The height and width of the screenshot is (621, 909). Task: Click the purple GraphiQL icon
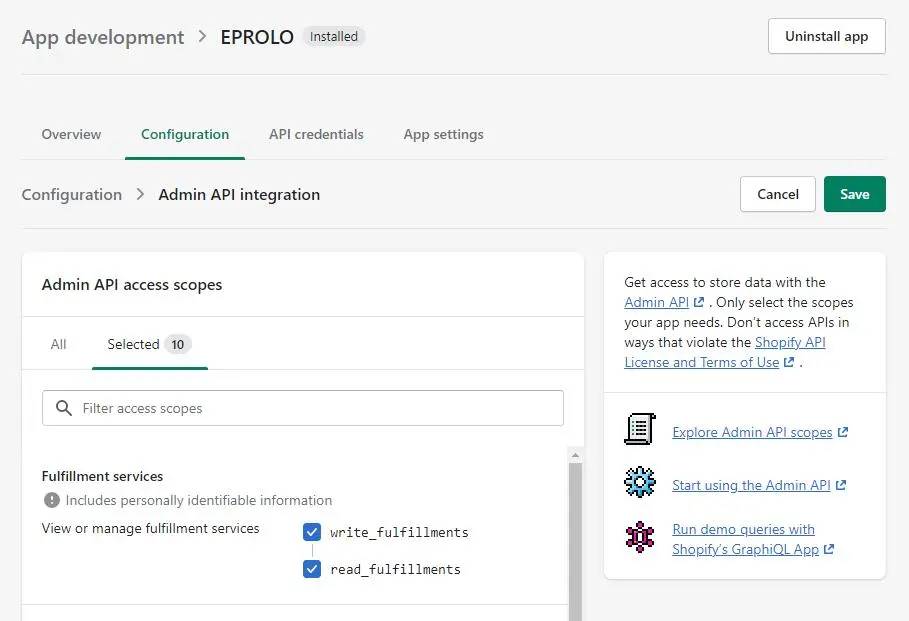click(640, 536)
